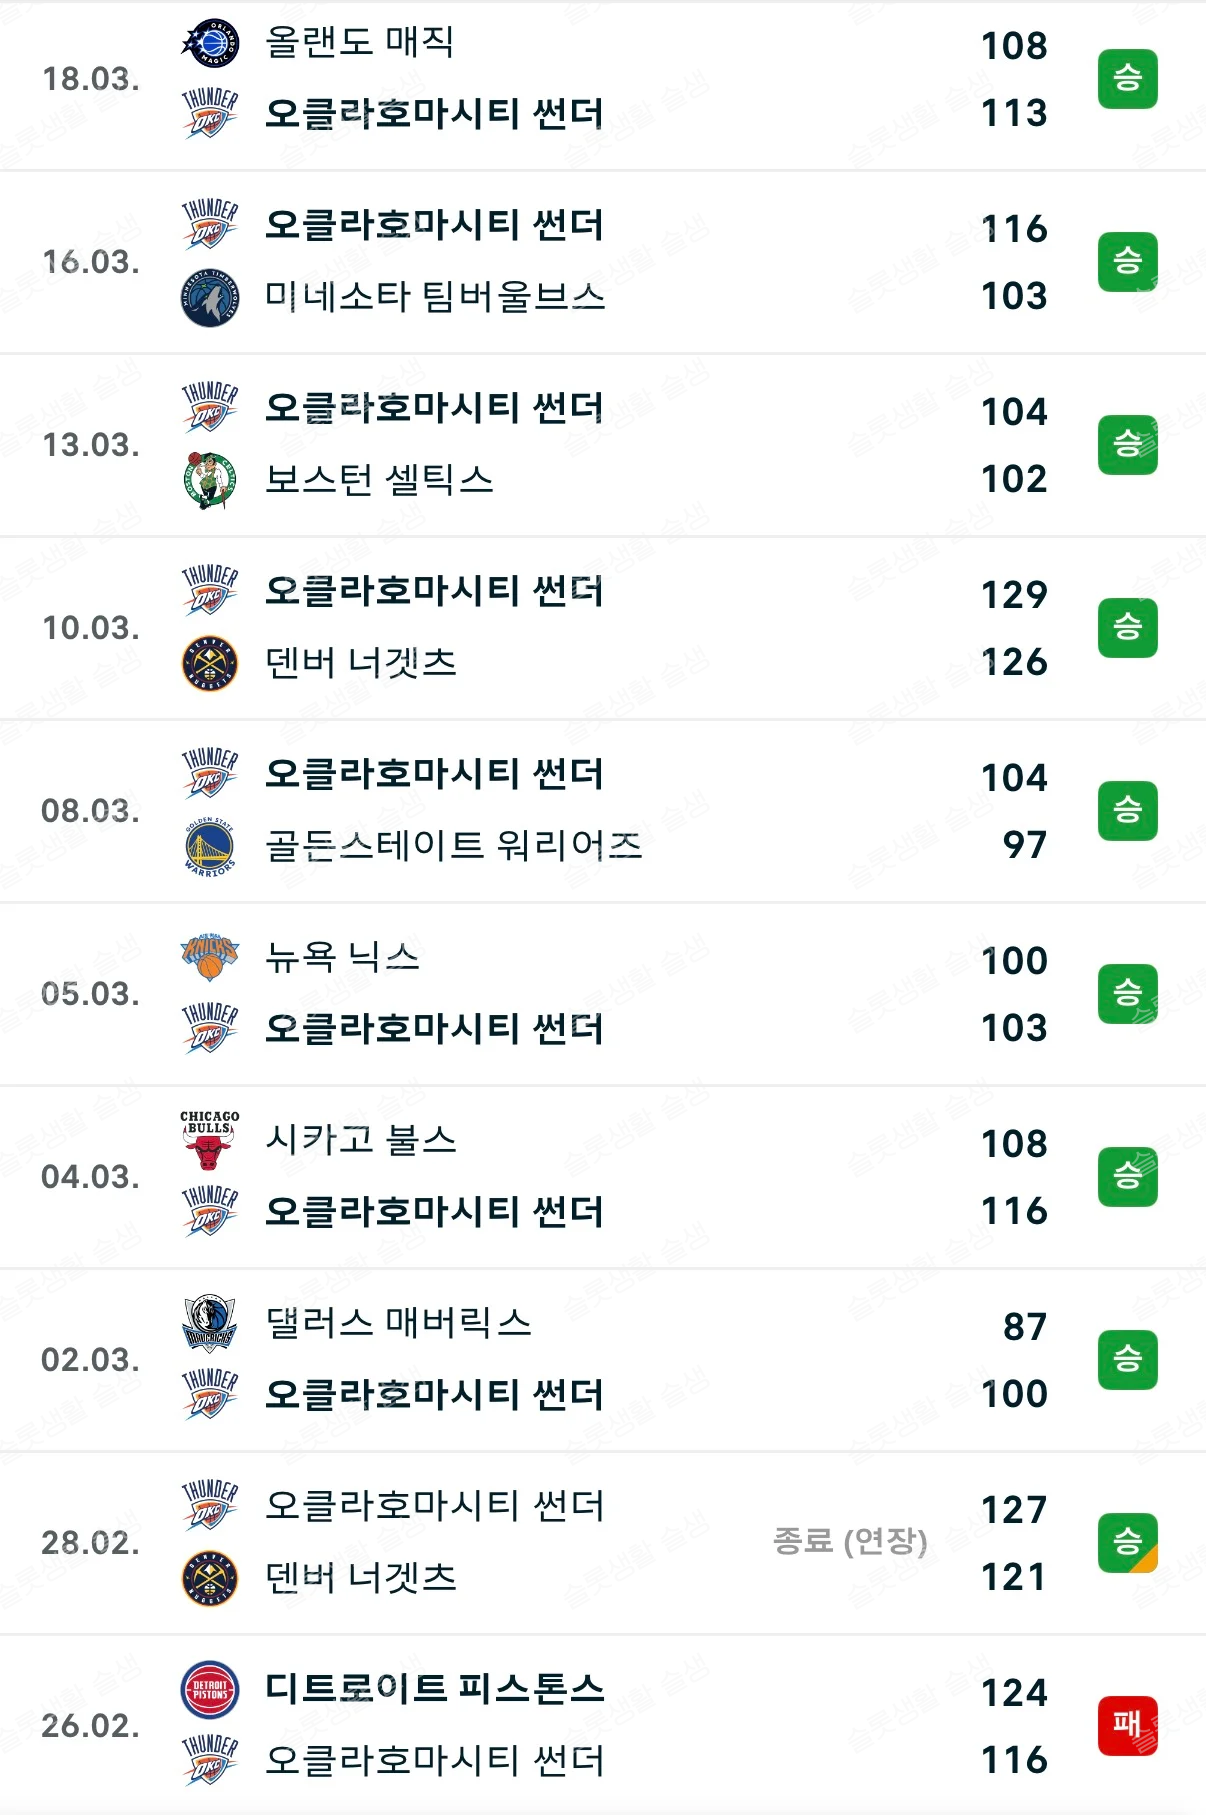Click the 종료 (연장) status label

(x=850, y=1541)
